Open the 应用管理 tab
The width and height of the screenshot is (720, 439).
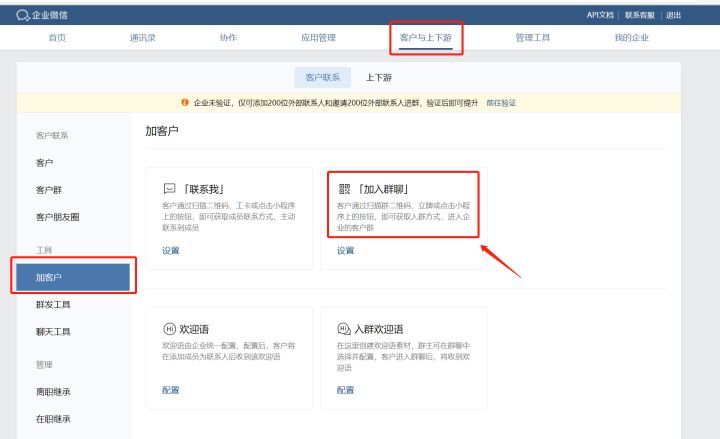318,38
